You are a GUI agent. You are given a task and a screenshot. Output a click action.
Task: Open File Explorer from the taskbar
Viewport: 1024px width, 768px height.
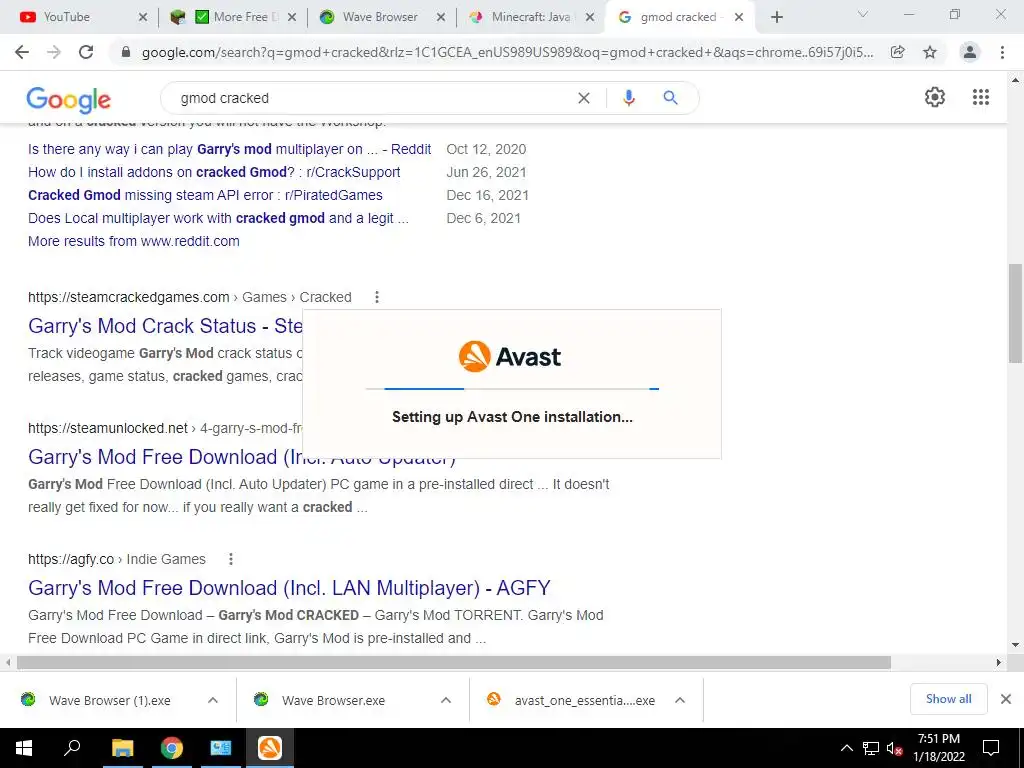click(122, 748)
